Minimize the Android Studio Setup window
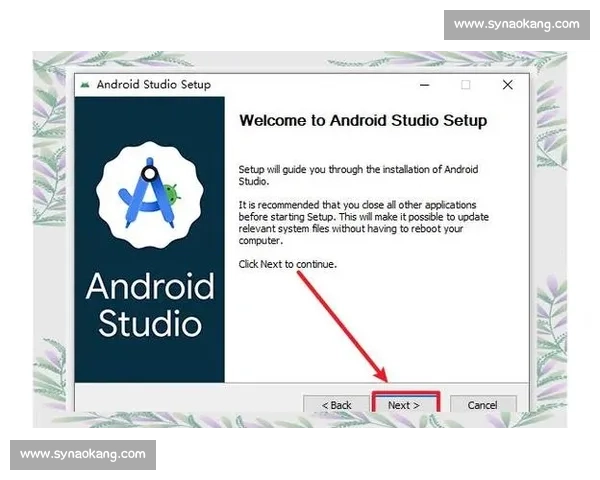 click(x=424, y=85)
